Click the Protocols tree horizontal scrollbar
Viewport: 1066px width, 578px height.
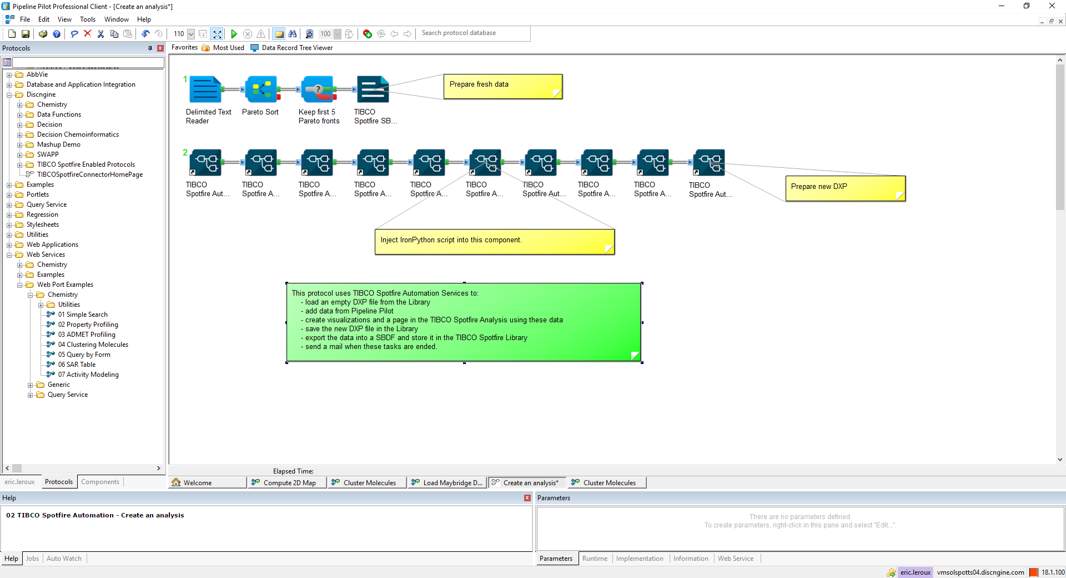pyautogui.click(x=82, y=468)
